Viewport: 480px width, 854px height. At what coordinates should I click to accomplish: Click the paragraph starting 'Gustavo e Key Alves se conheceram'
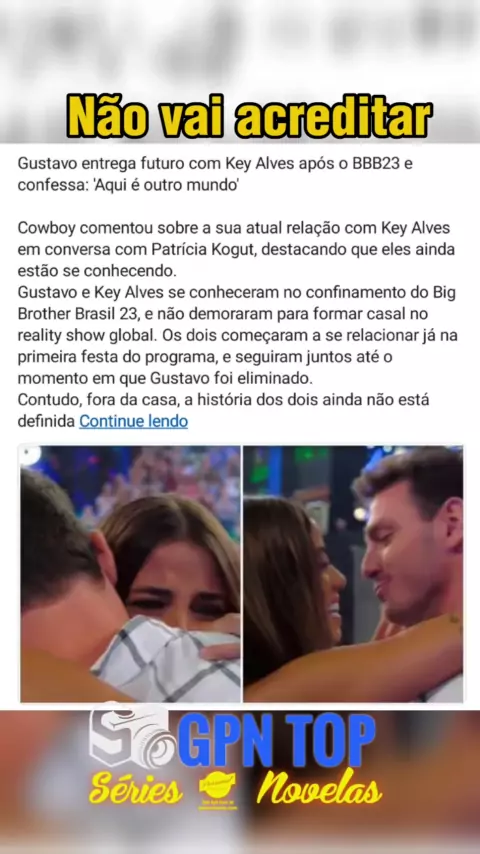coord(237,335)
